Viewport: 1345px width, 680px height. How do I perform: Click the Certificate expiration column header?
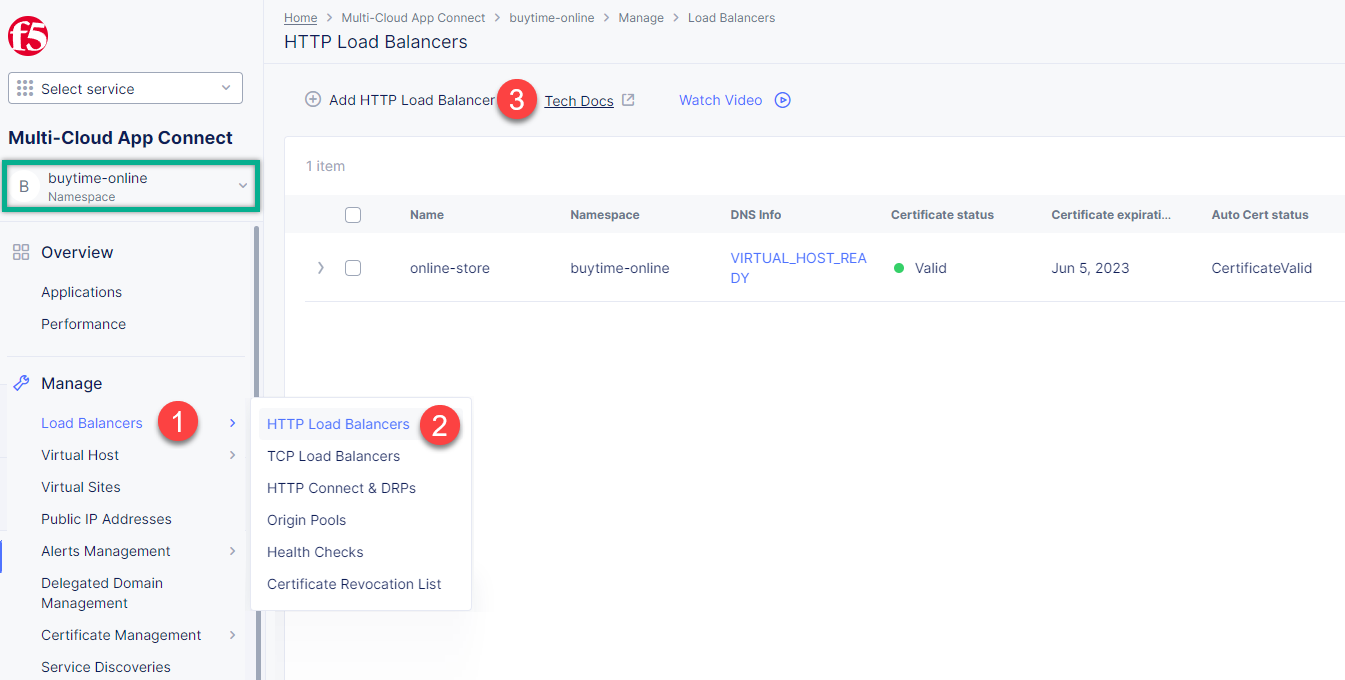(x=1111, y=215)
